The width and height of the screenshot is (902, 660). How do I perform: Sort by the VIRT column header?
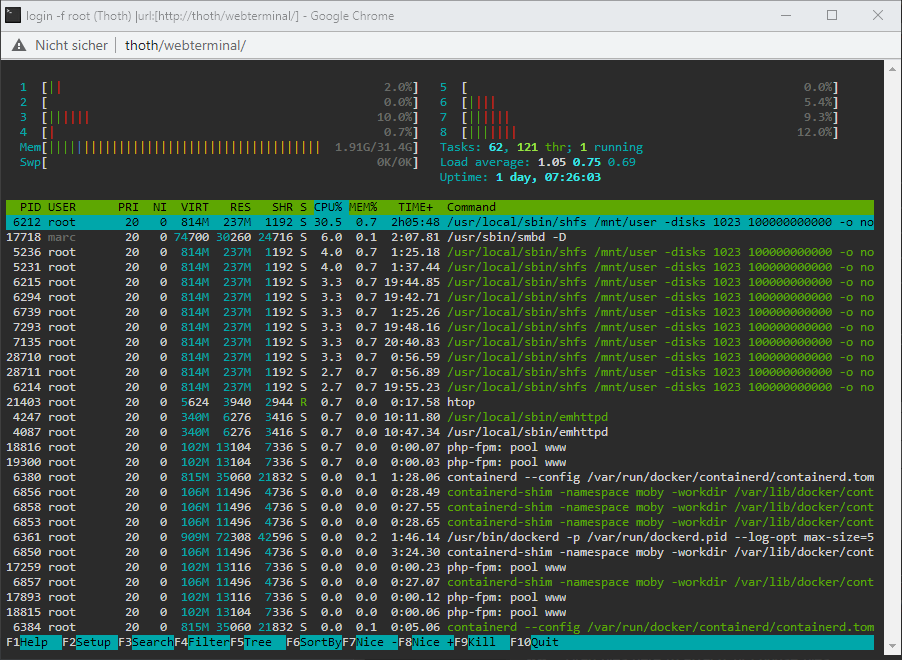click(194, 207)
